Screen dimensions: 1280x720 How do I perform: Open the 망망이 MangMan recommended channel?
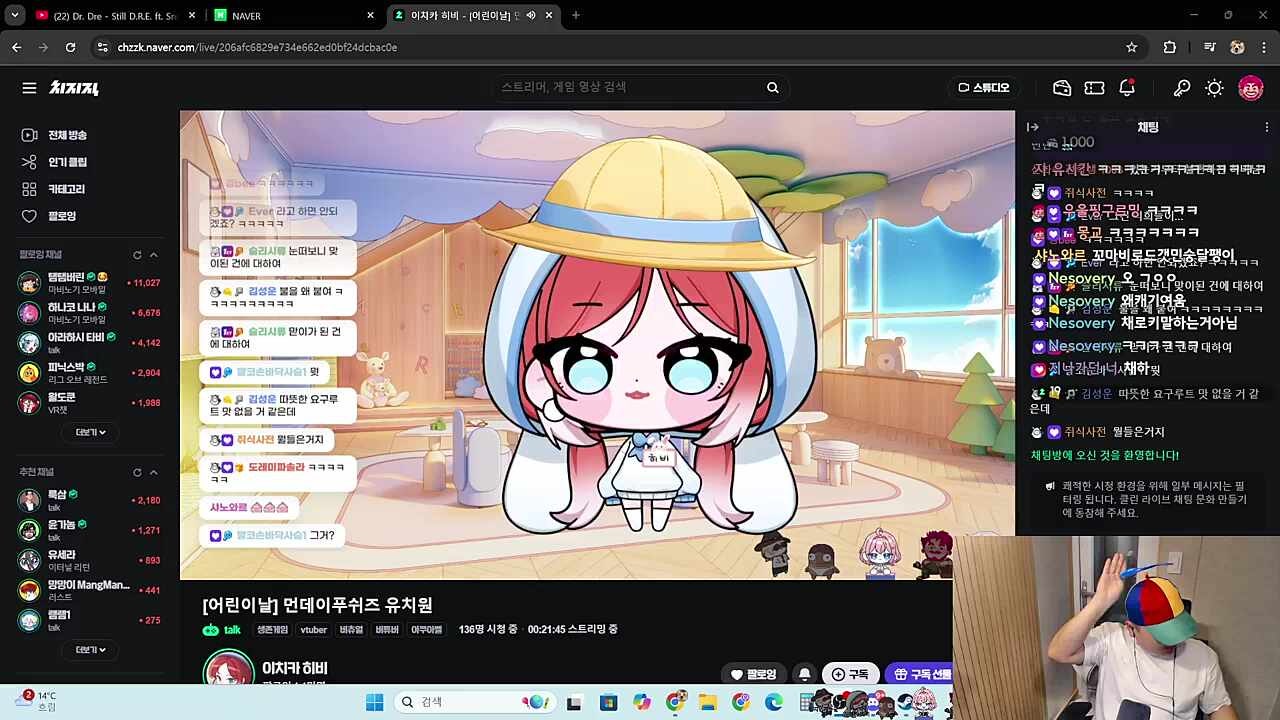89,590
